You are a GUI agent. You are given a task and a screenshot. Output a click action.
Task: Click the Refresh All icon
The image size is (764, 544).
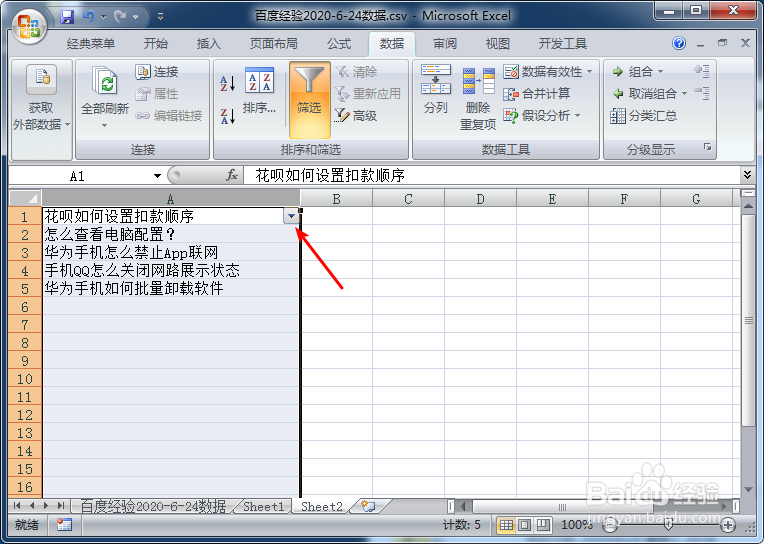[x=105, y=80]
